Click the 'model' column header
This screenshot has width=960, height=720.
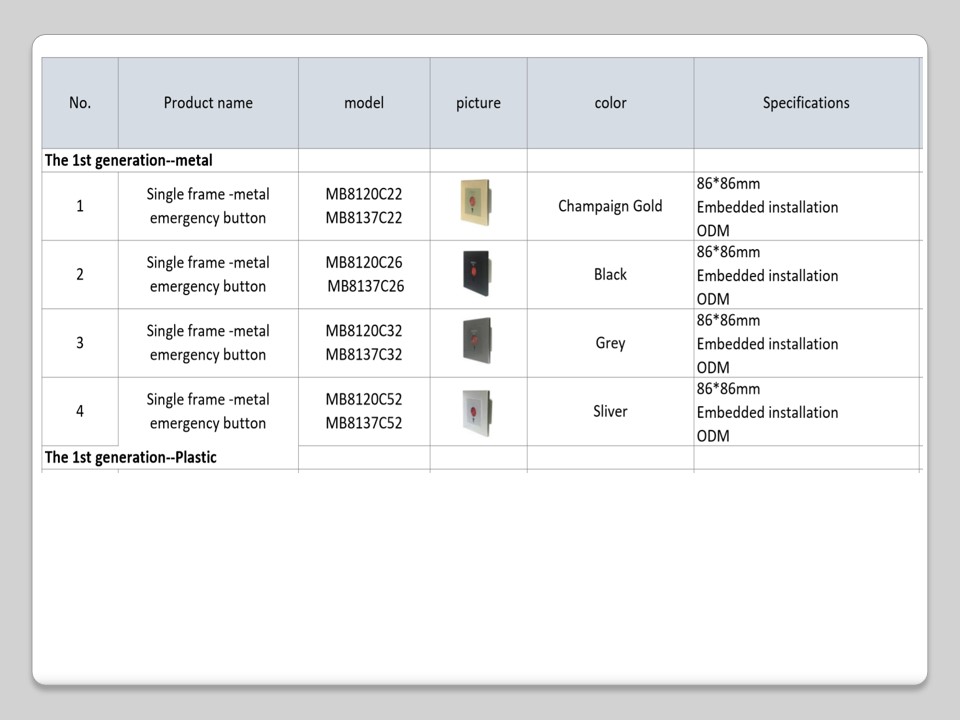tap(364, 103)
